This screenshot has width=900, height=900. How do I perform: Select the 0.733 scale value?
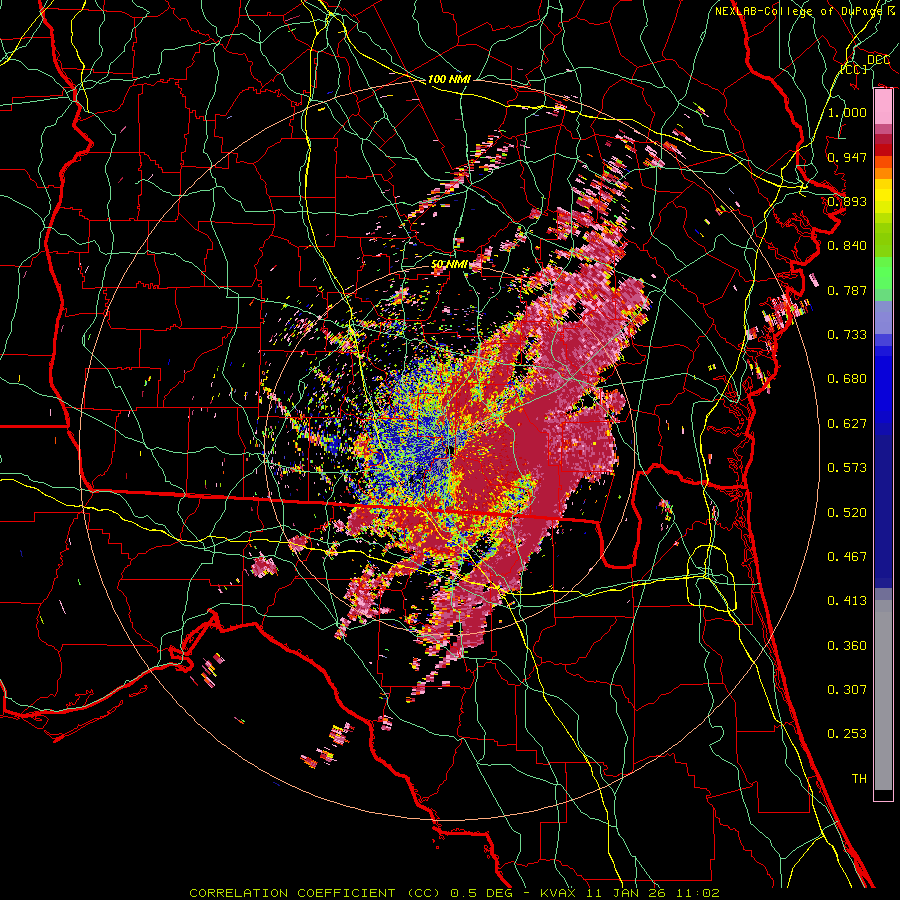click(x=847, y=335)
